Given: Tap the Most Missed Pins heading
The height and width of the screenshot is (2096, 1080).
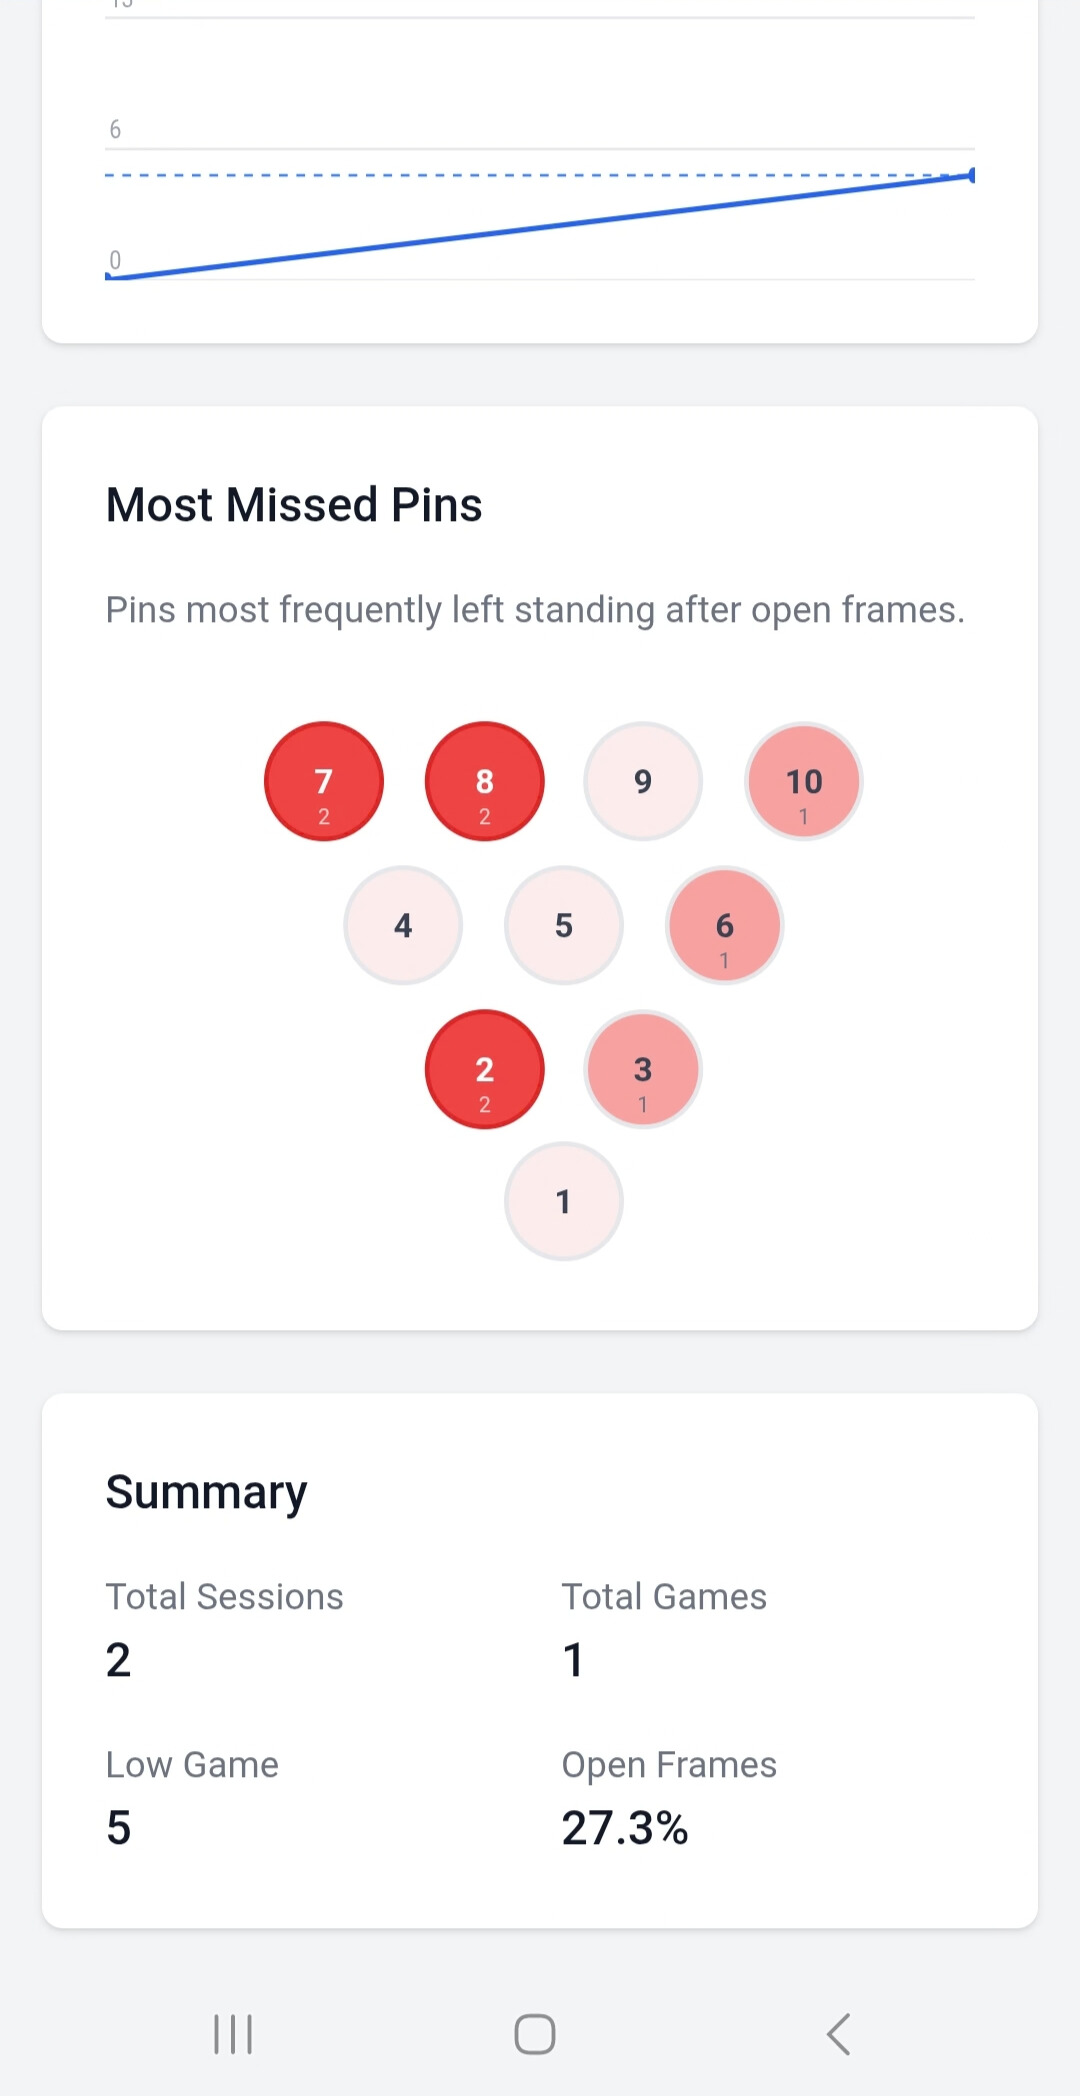Looking at the screenshot, I should tap(294, 505).
